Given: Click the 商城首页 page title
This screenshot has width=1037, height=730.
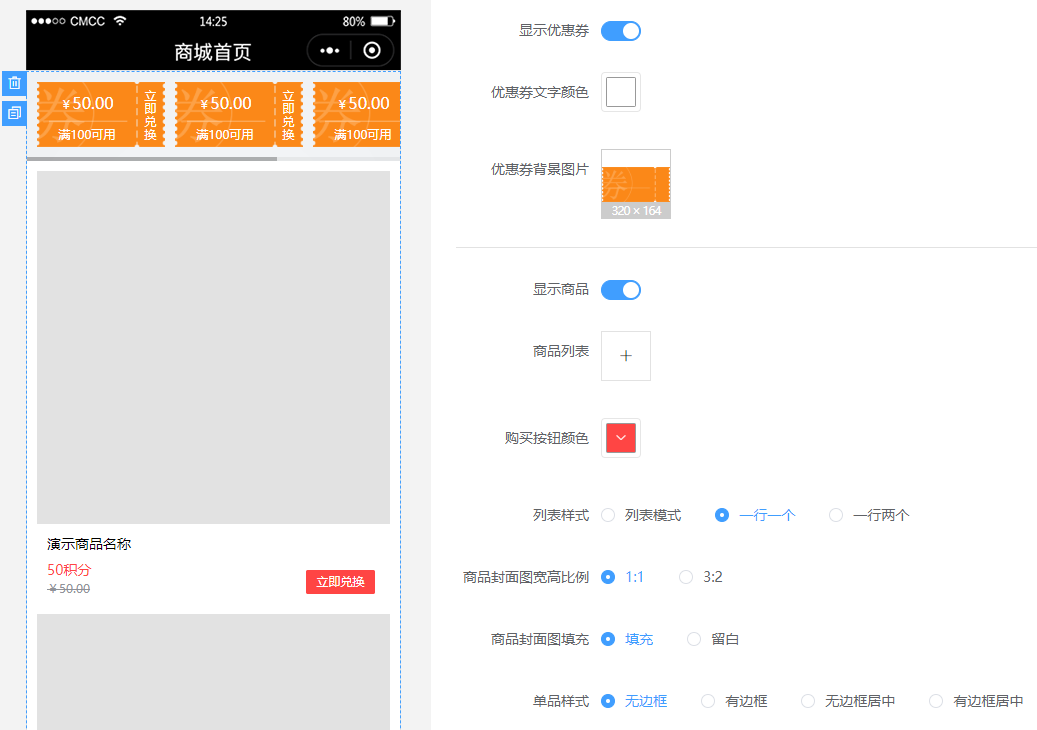Looking at the screenshot, I should pos(213,52).
